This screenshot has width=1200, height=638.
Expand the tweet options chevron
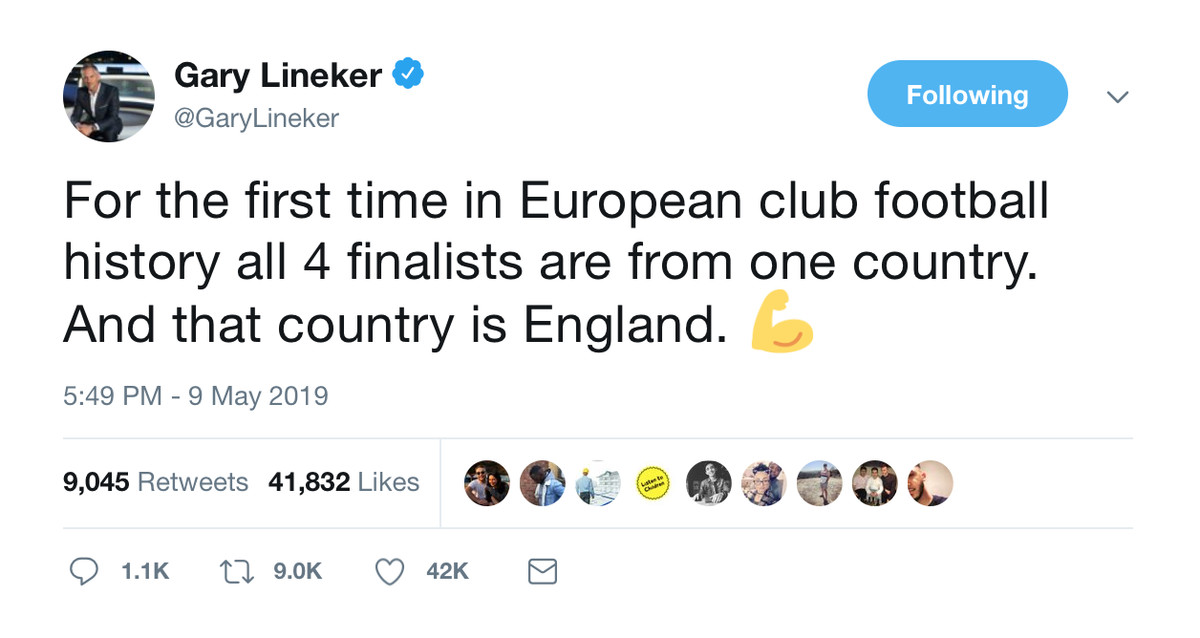pyautogui.click(x=1117, y=97)
